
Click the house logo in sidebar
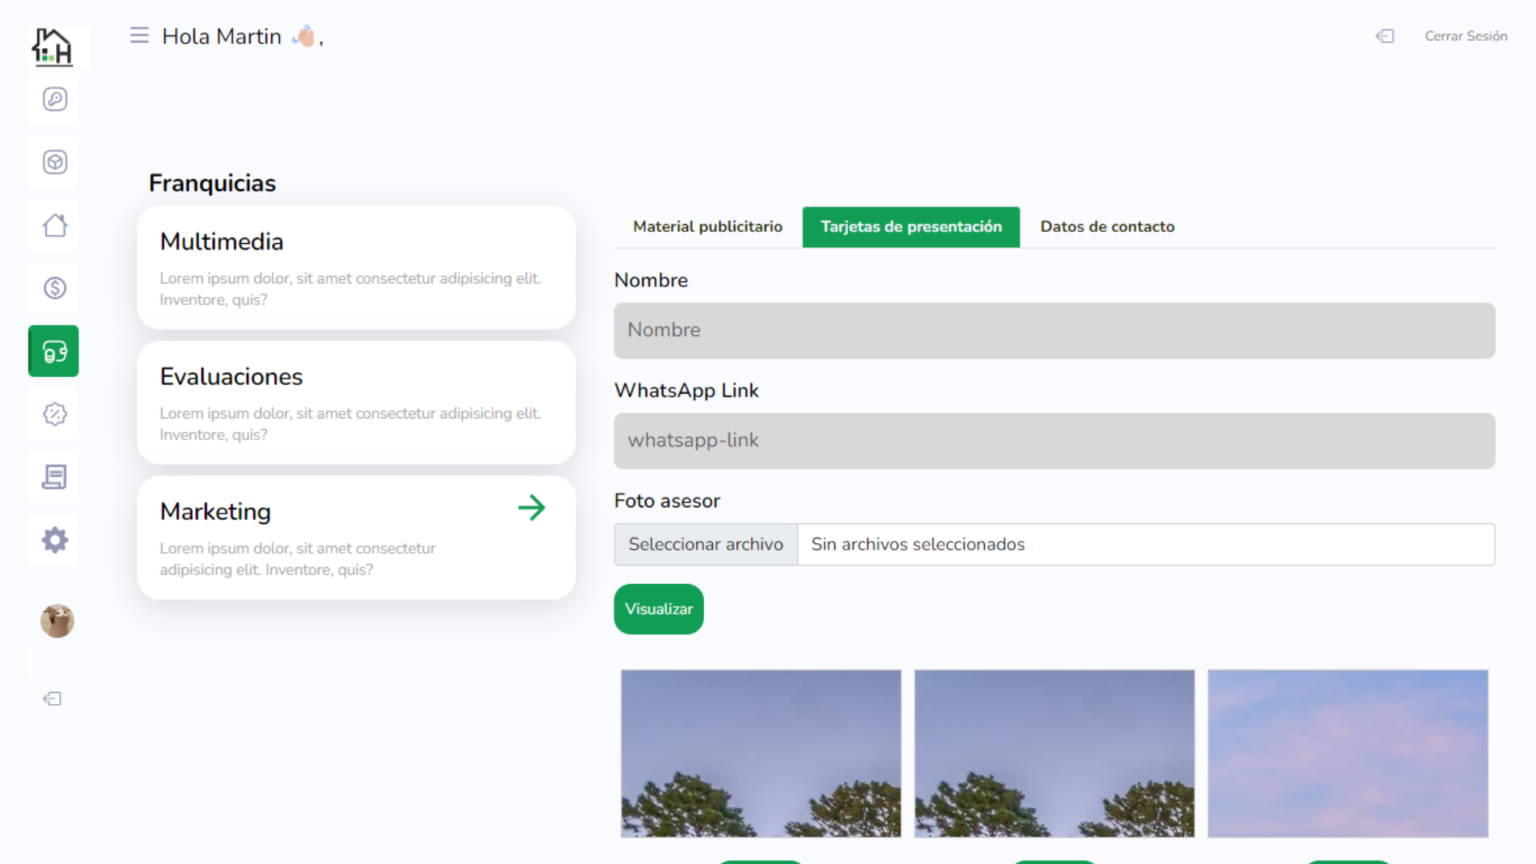click(52, 46)
